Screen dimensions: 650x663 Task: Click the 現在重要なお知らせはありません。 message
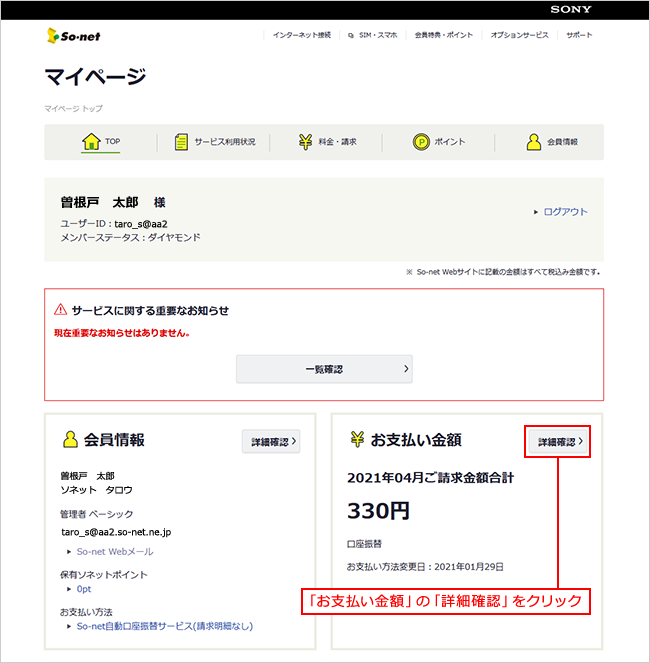click(122, 333)
